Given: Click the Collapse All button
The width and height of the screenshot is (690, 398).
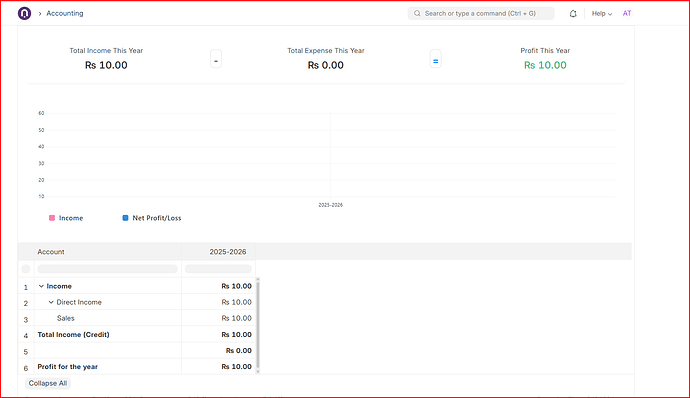Looking at the screenshot, I should point(48,383).
